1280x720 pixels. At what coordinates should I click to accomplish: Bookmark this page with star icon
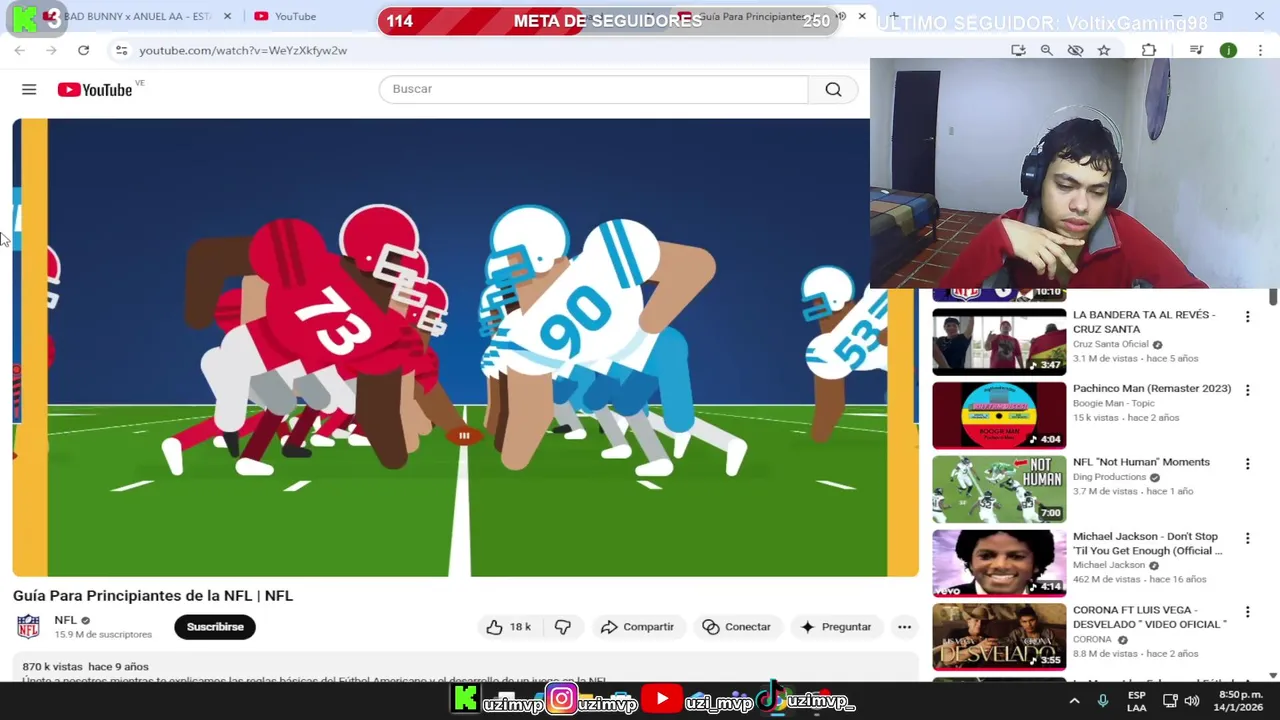[x=1104, y=50]
